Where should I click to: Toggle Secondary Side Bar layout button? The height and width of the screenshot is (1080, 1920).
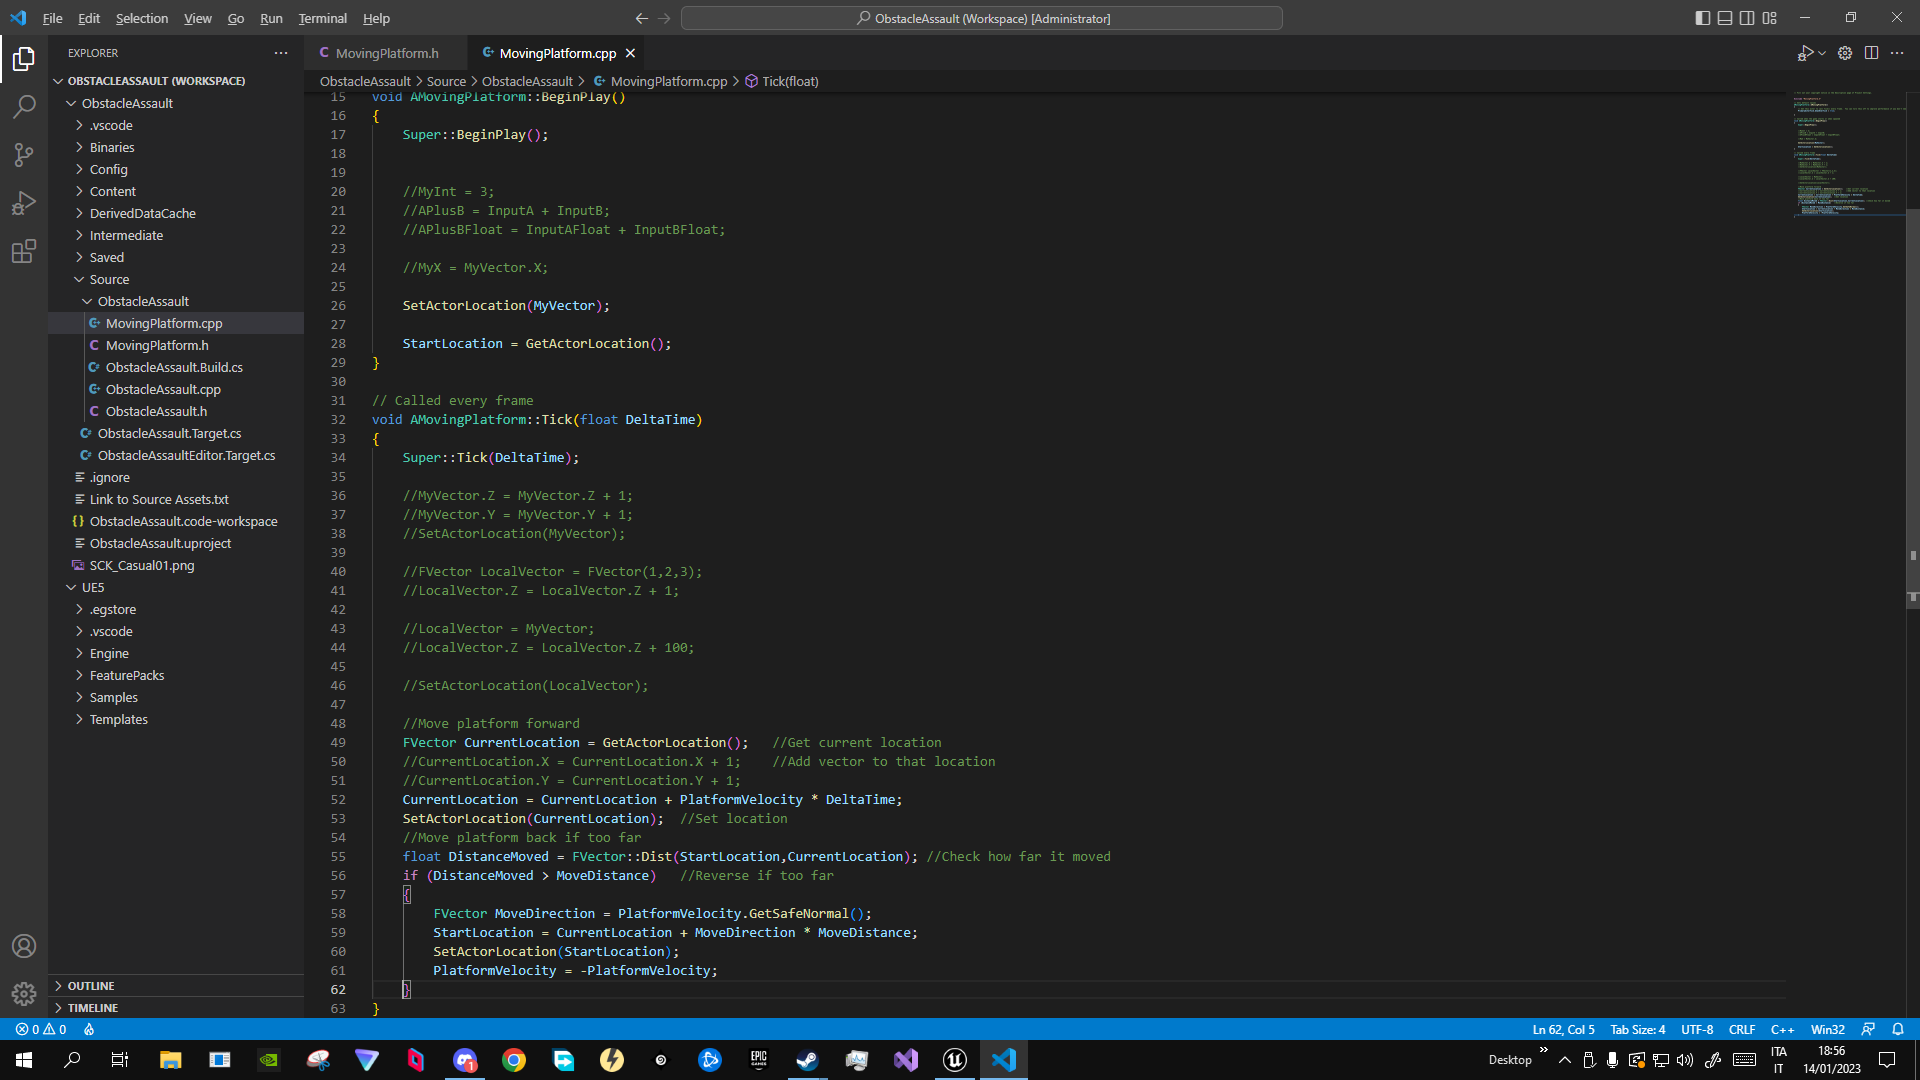tap(1747, 18)
